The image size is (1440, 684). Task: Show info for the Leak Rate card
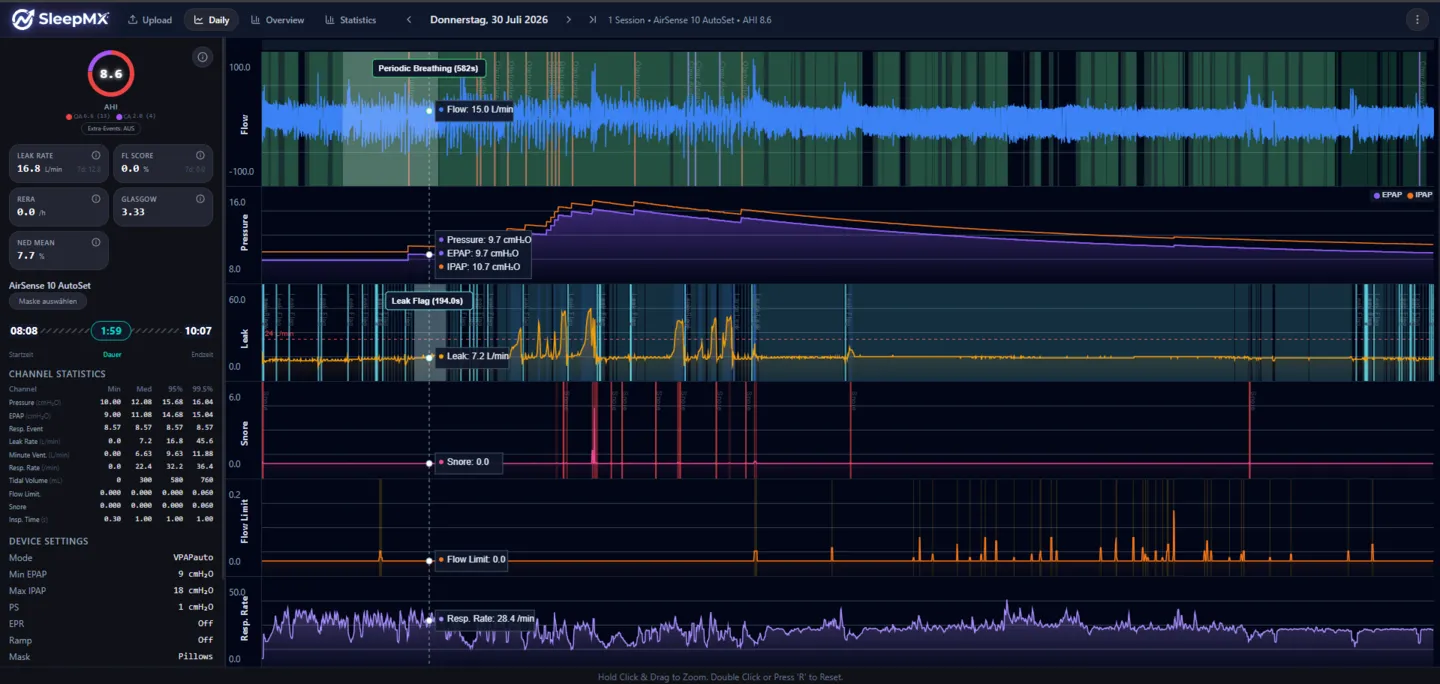96,155
